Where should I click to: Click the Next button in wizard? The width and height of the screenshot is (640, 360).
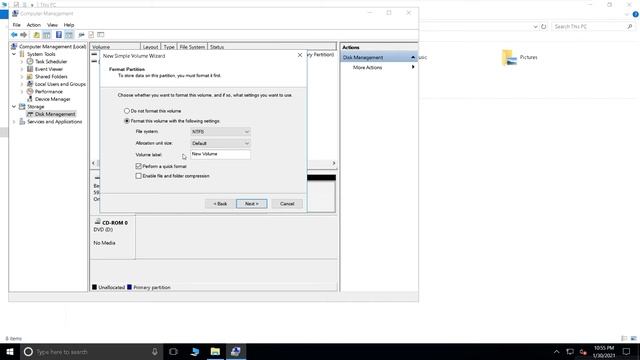[x=251, y=204]
